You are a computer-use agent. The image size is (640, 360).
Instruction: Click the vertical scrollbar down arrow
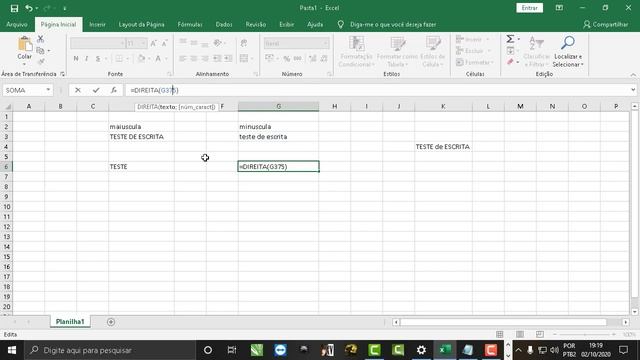click(x=634, y=312)
